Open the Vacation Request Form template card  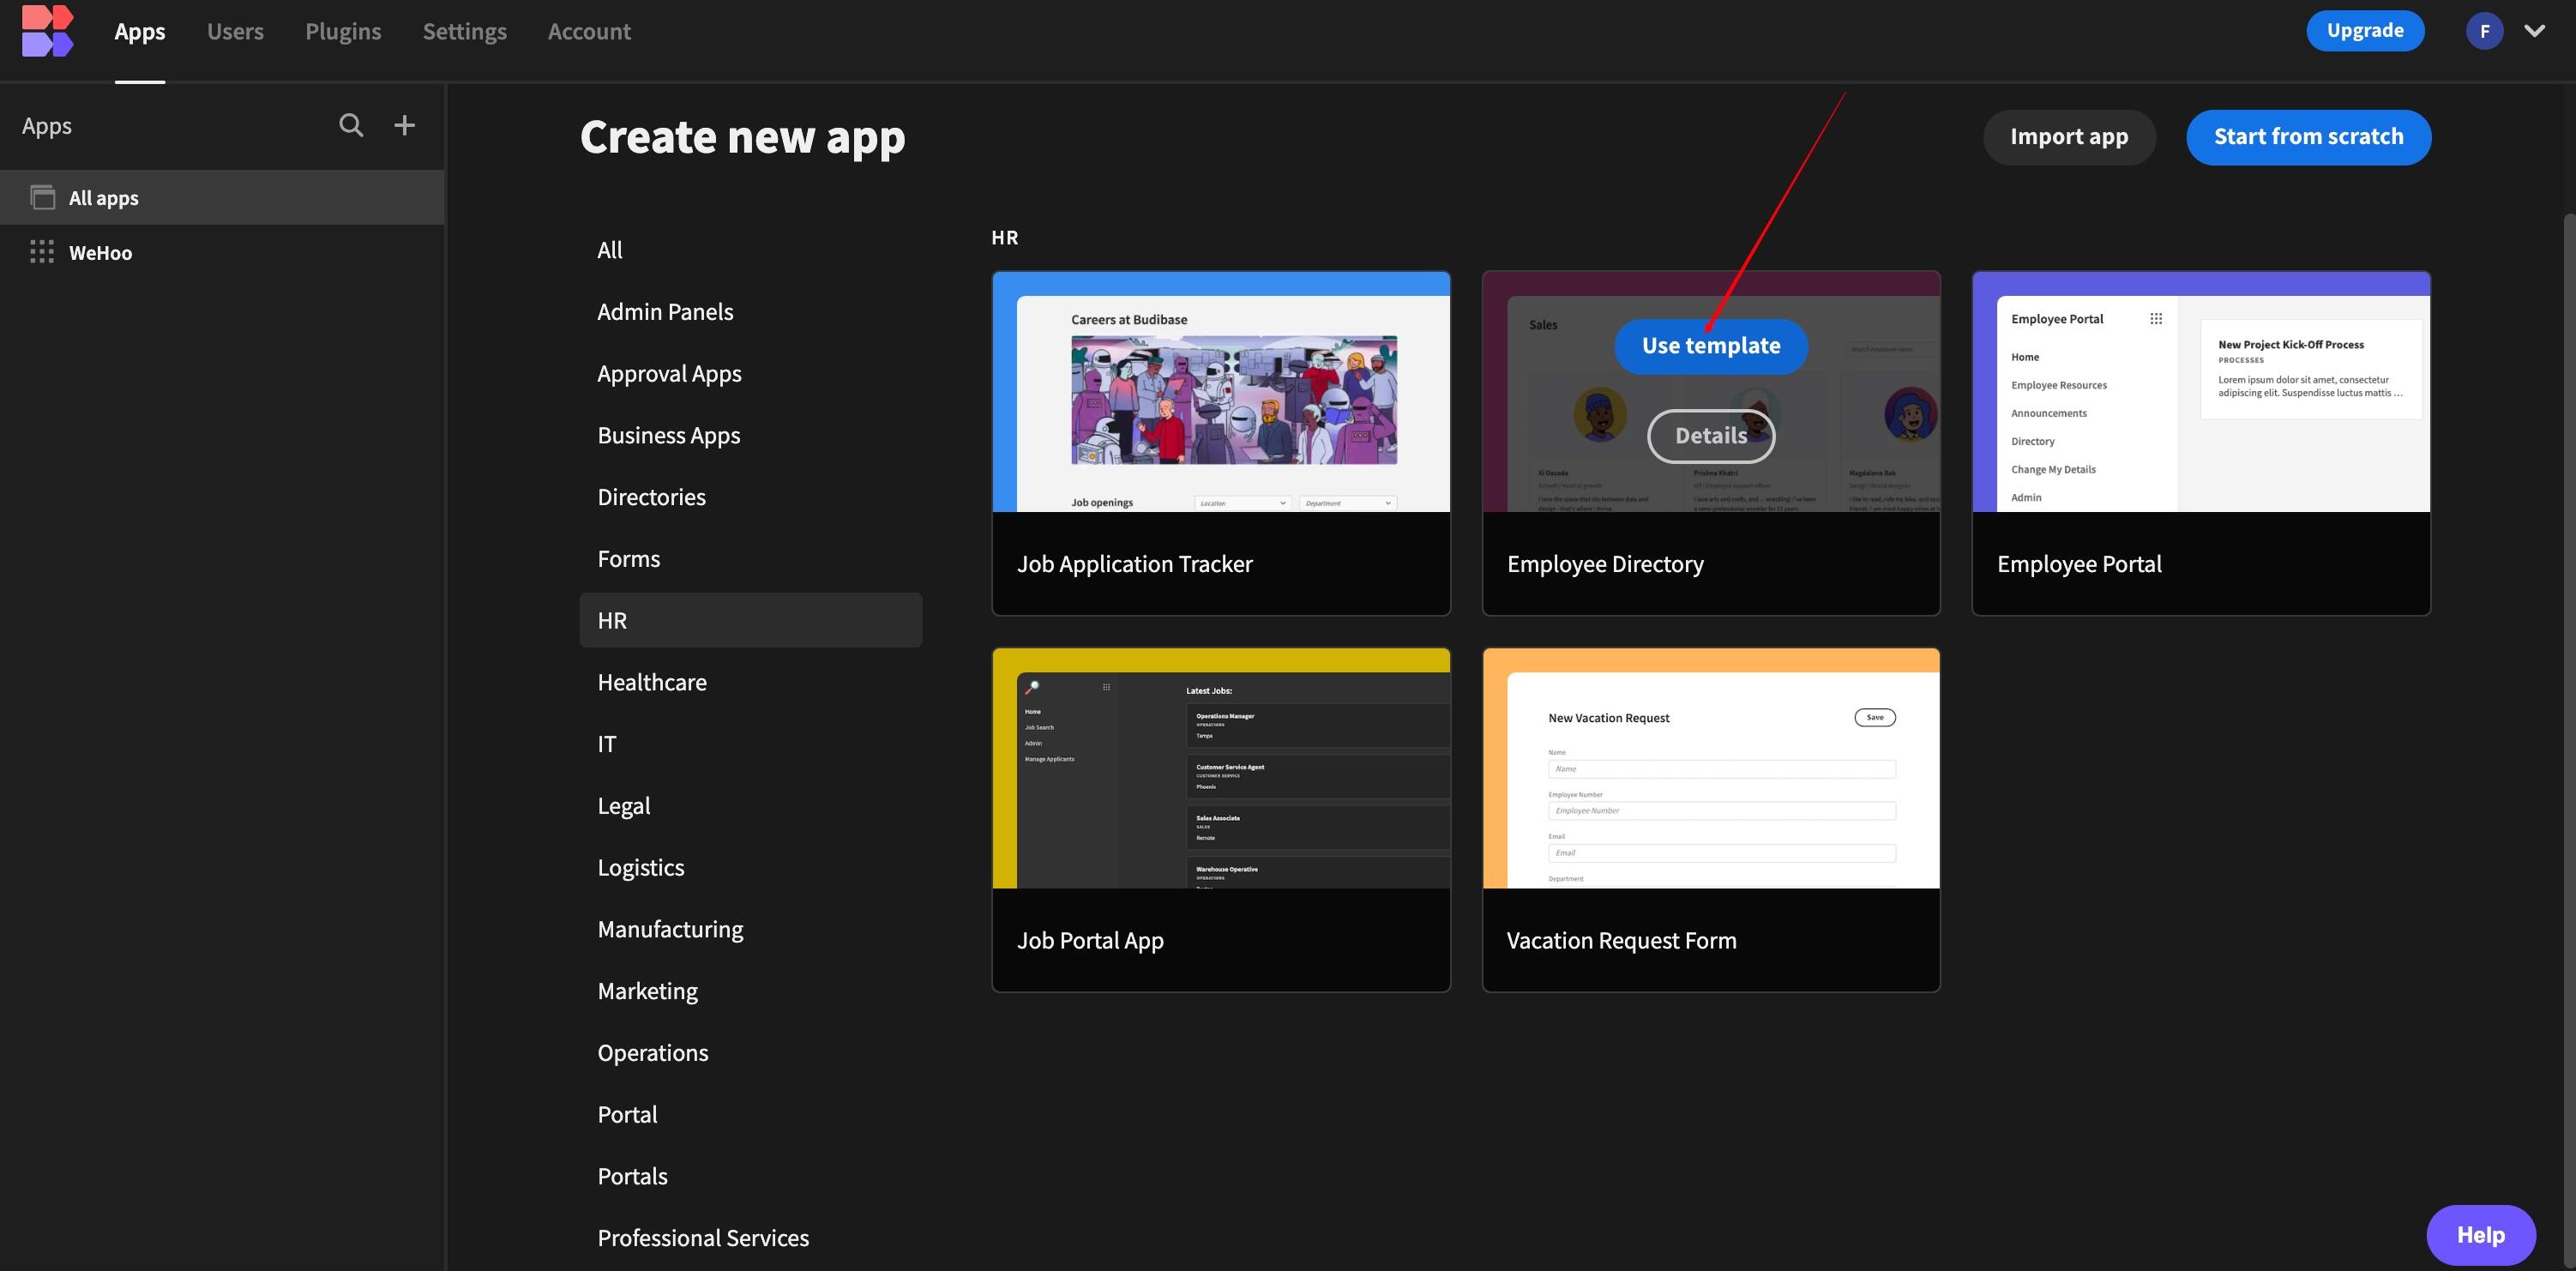coord(1710,819)
